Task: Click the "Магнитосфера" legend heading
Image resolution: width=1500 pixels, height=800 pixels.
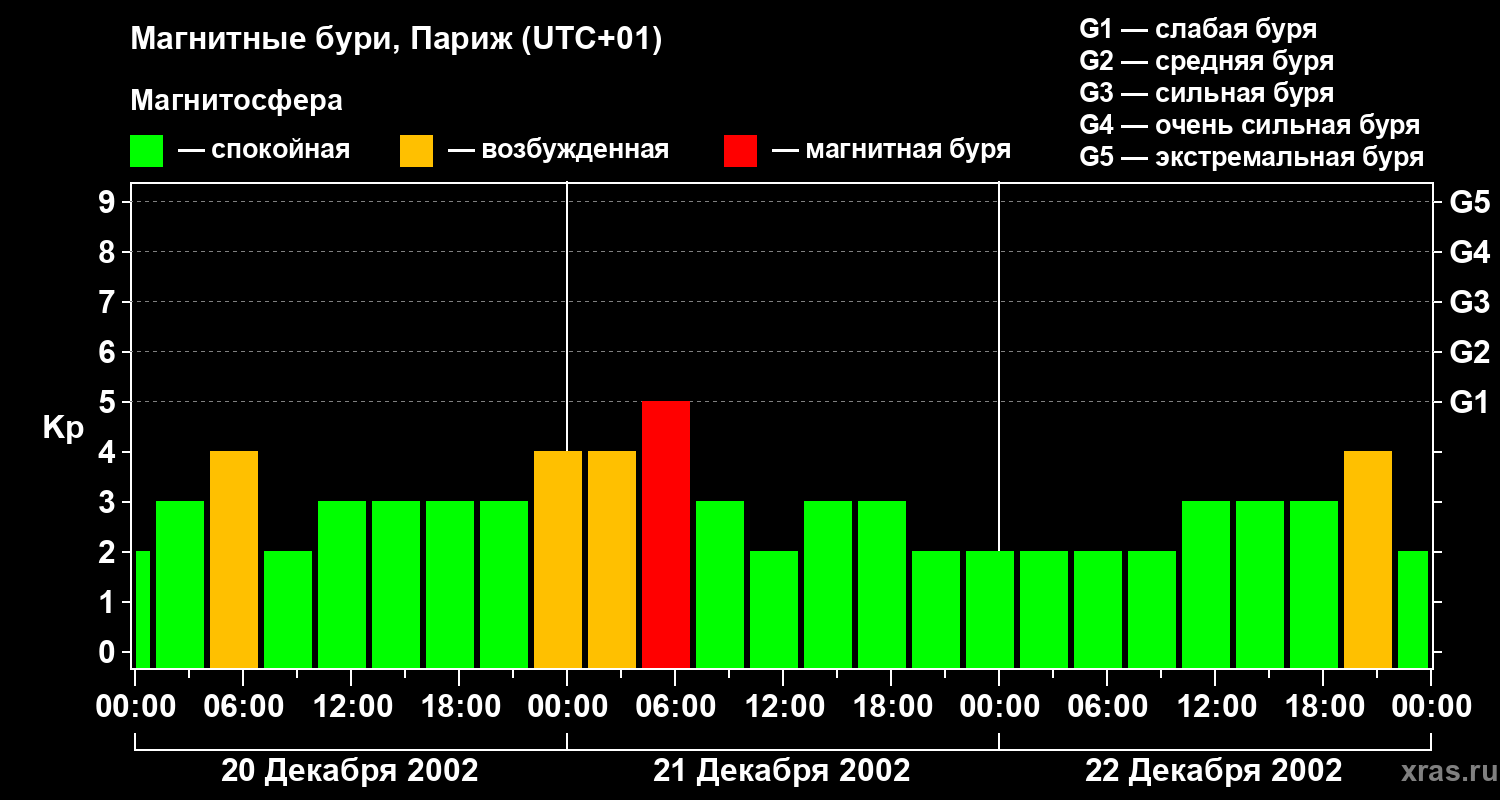Action: click(236, 101)
